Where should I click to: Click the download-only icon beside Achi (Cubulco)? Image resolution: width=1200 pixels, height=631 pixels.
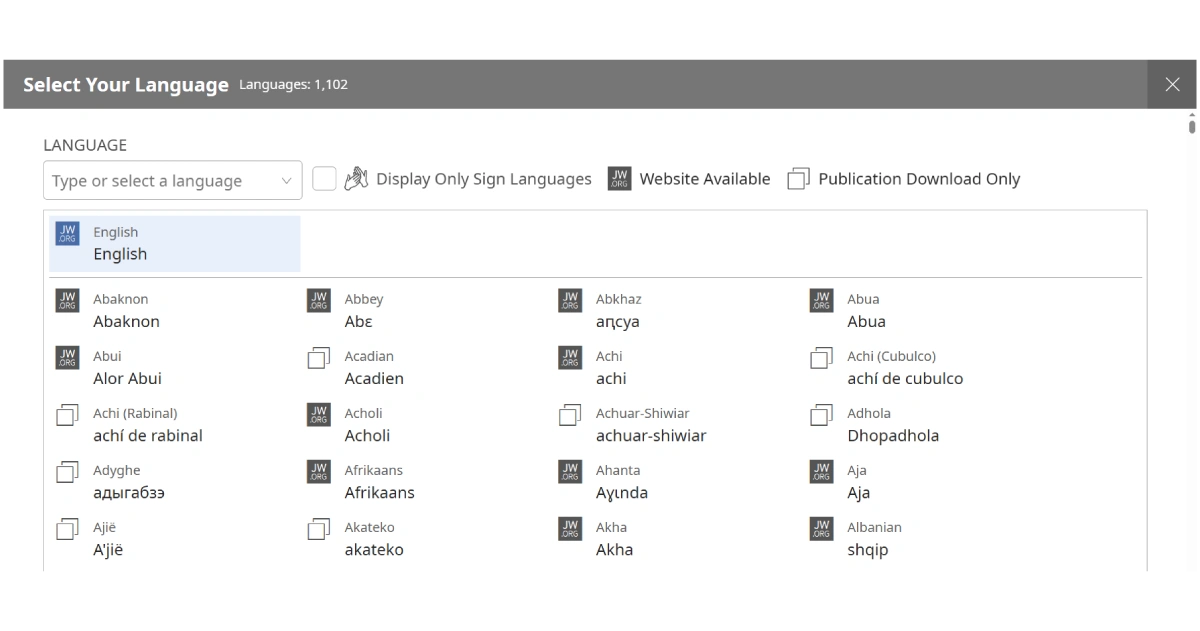coord(821,358)
